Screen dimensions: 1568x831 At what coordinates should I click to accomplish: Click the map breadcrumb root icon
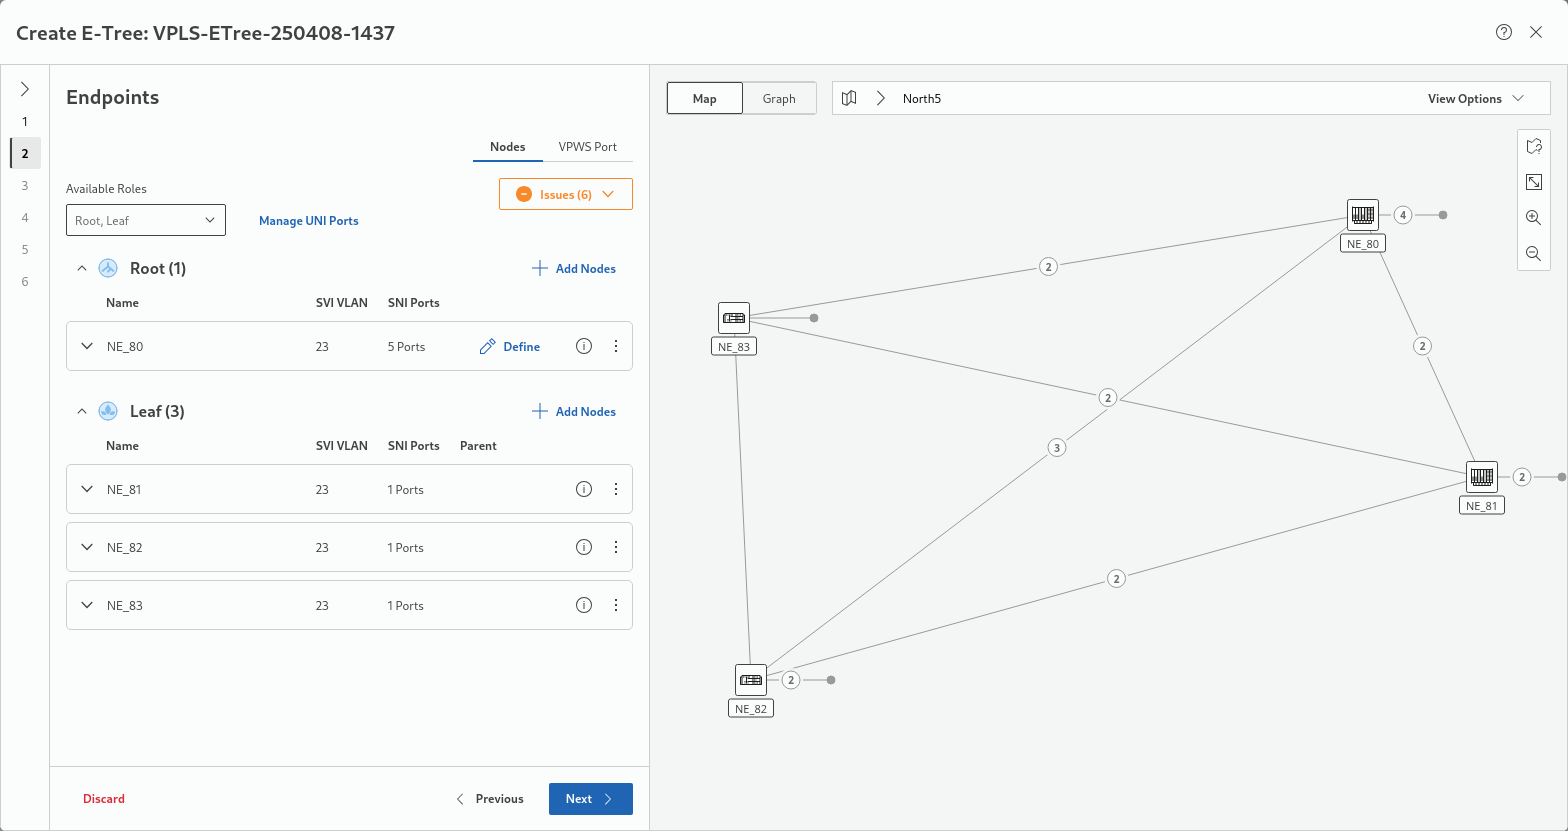849,98
